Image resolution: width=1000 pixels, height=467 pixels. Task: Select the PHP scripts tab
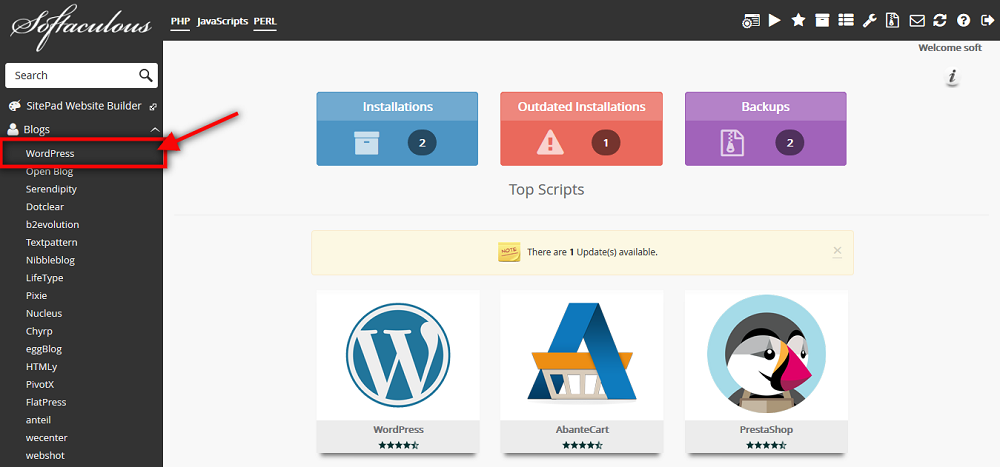point(180,21)
